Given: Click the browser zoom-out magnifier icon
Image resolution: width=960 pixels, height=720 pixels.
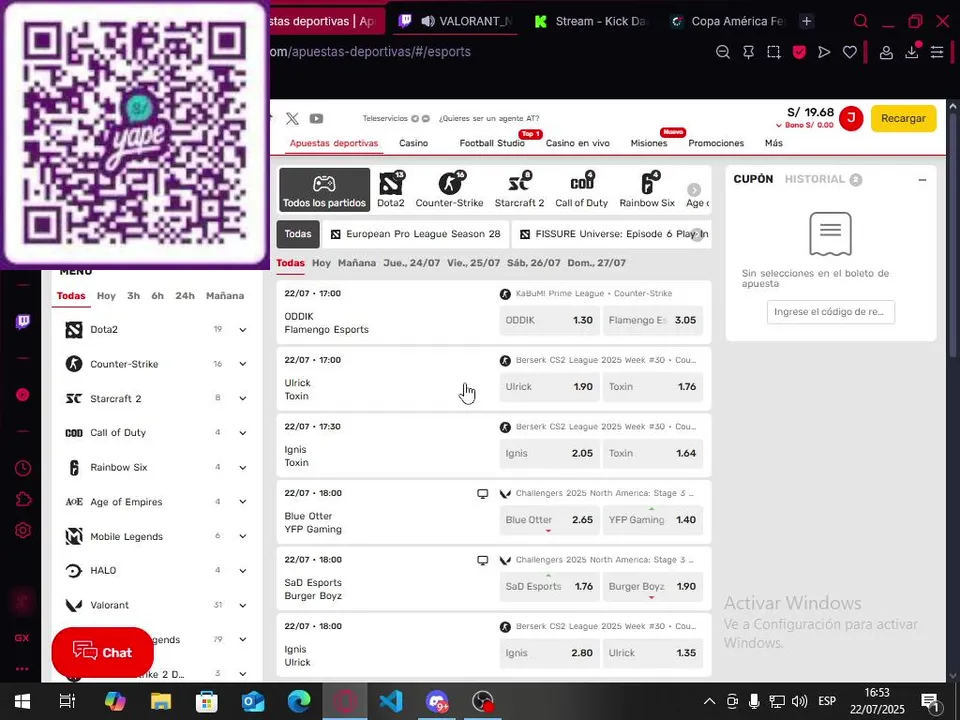Looking at the screenshot, I should pyautogui.click(x=722, y=52).
